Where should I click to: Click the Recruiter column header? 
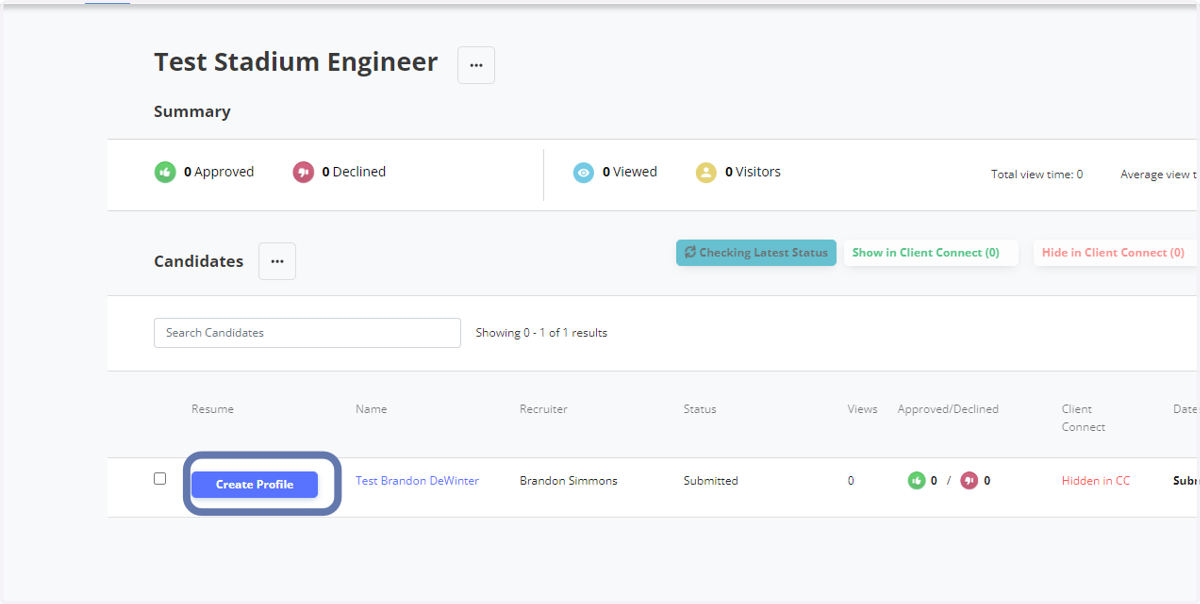pyautogui.click(x=543, y=409)
